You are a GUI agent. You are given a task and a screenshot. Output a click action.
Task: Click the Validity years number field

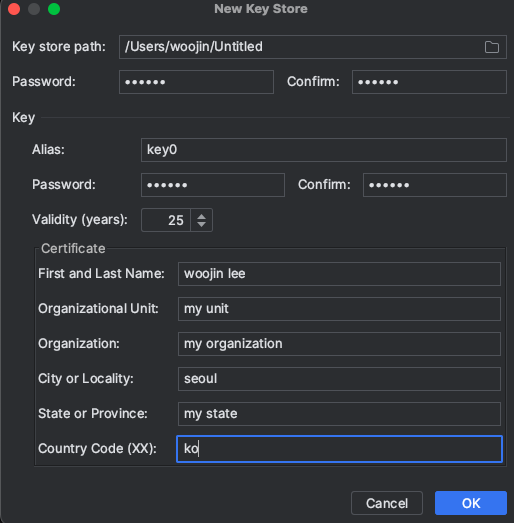coord(166,220)
